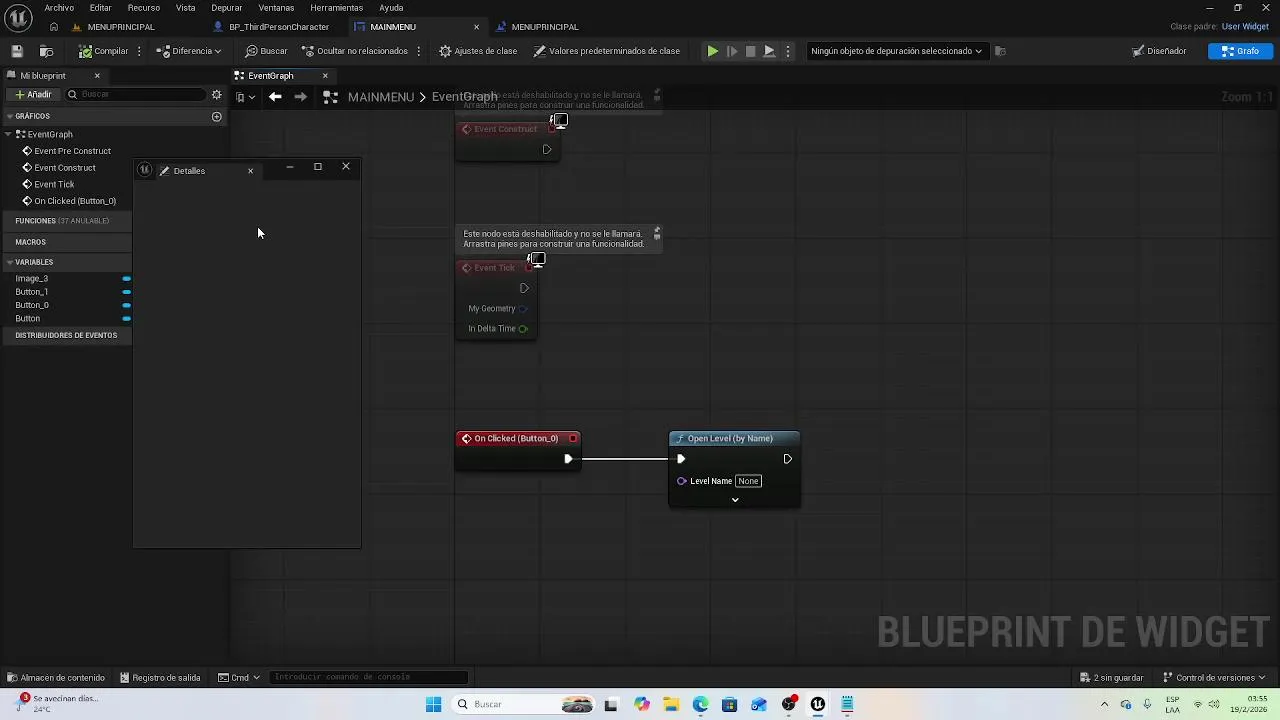Navigate forward with the right arrow
The height and width of the screenshot is (720, 1280).
[300, 97]
